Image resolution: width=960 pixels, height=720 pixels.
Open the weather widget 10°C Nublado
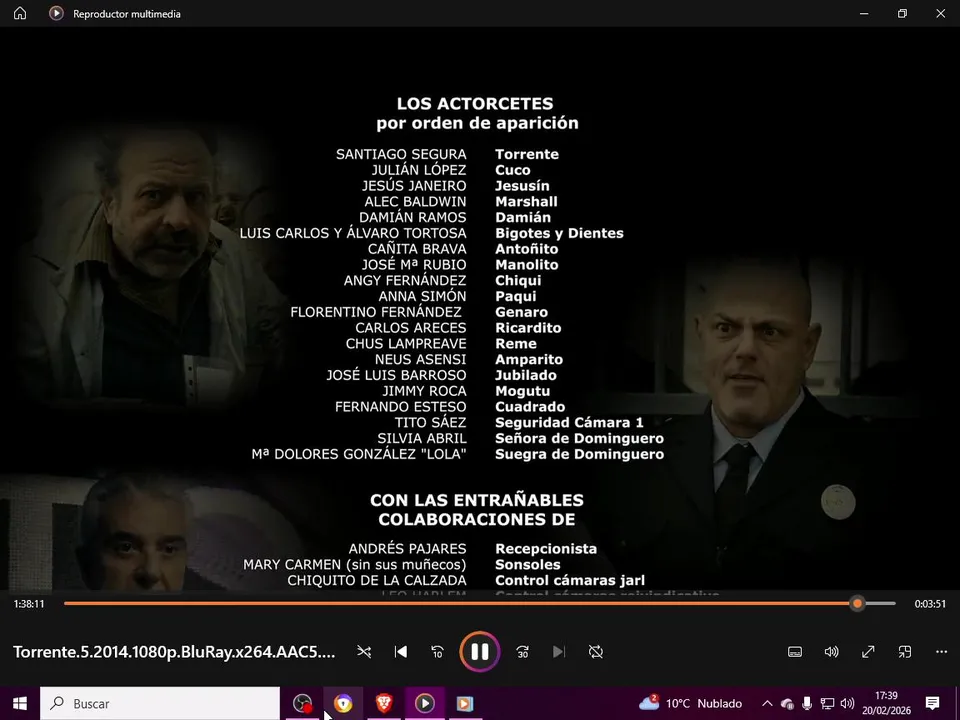(x=690, y=703)
